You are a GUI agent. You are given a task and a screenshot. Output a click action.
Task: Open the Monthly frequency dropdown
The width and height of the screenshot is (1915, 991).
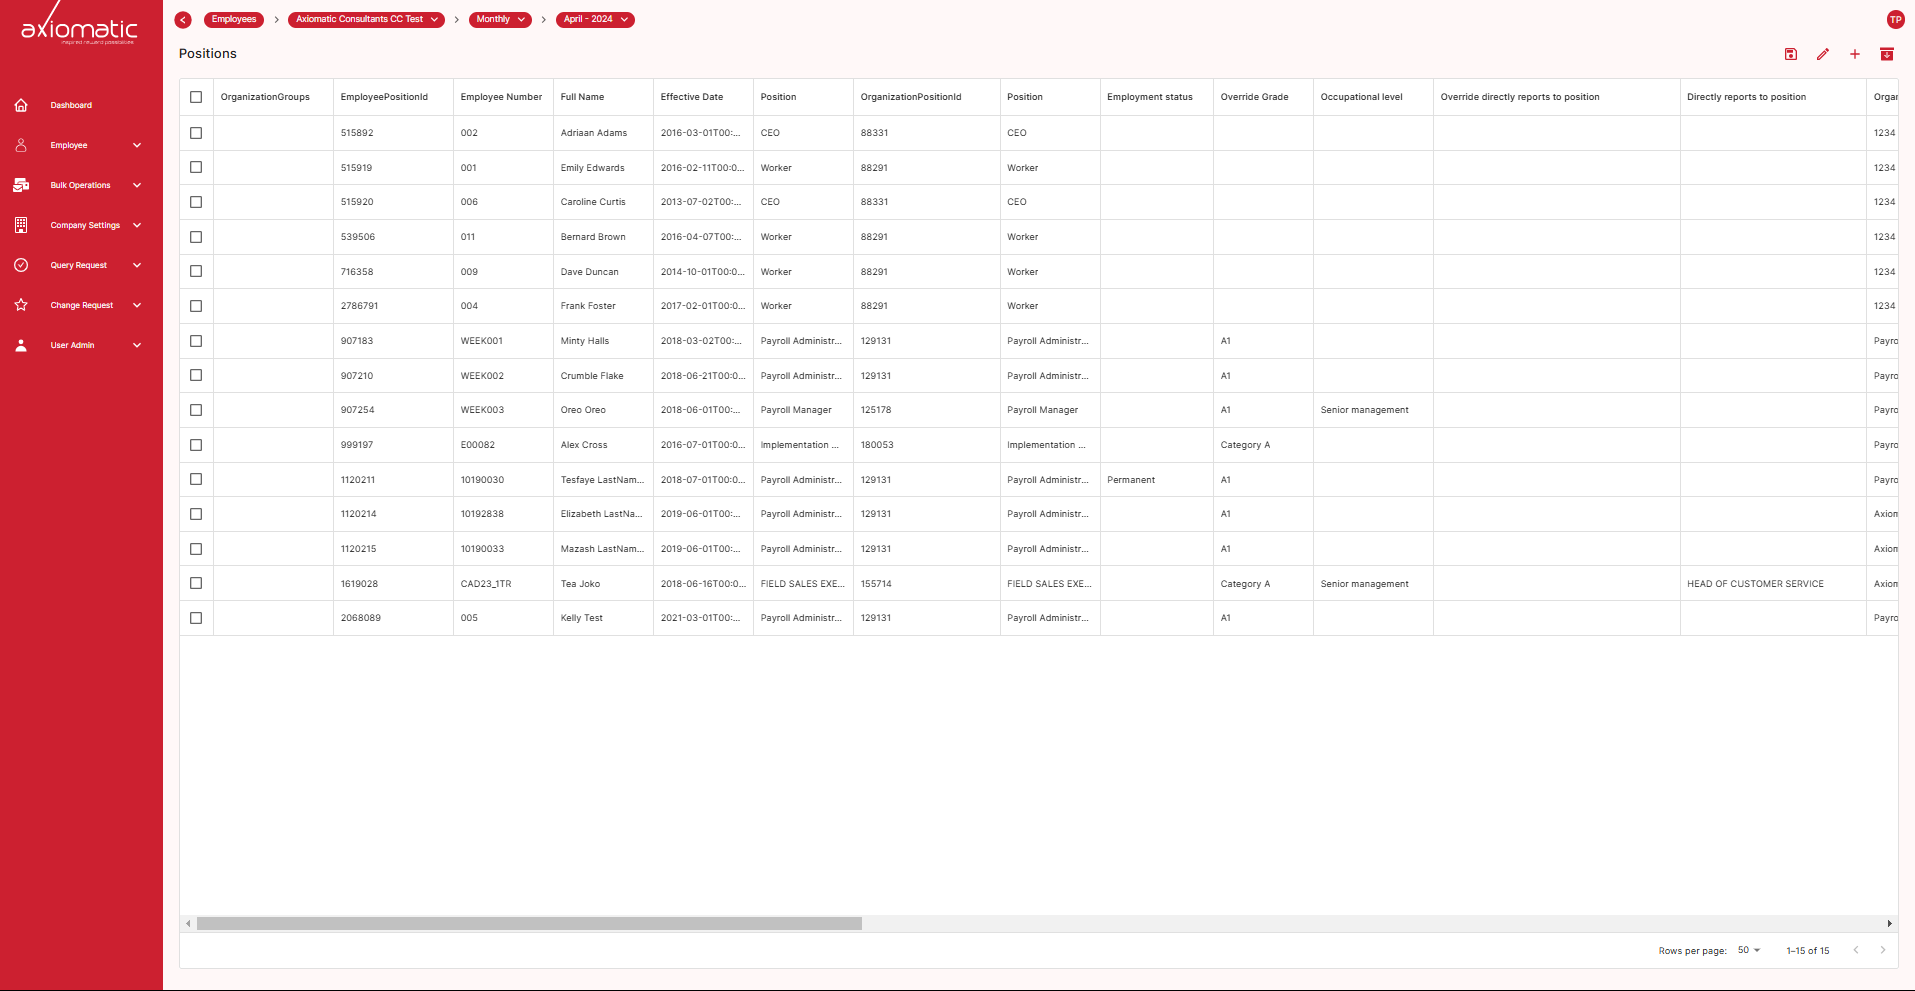point(500,20)
